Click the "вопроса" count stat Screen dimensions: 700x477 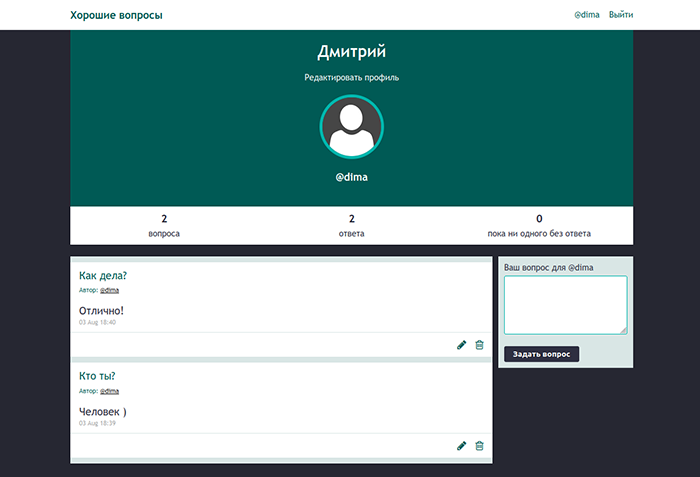164,226
